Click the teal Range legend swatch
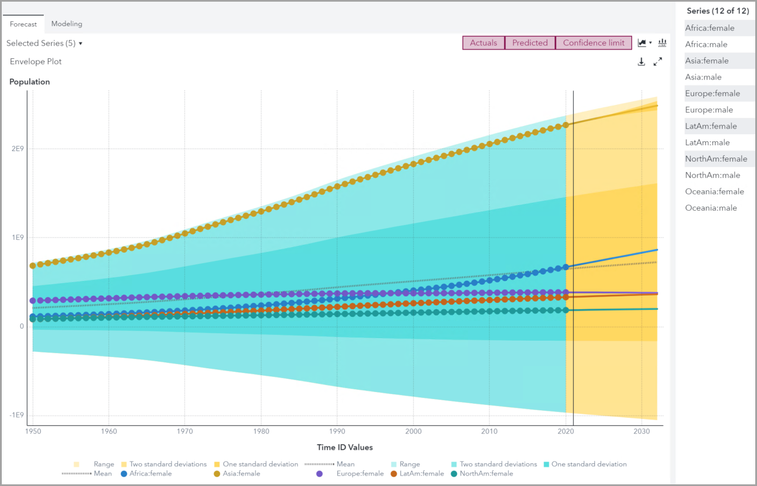Image resolution: width=757 pixels, height=486 pixels. [x=393, y=464]
